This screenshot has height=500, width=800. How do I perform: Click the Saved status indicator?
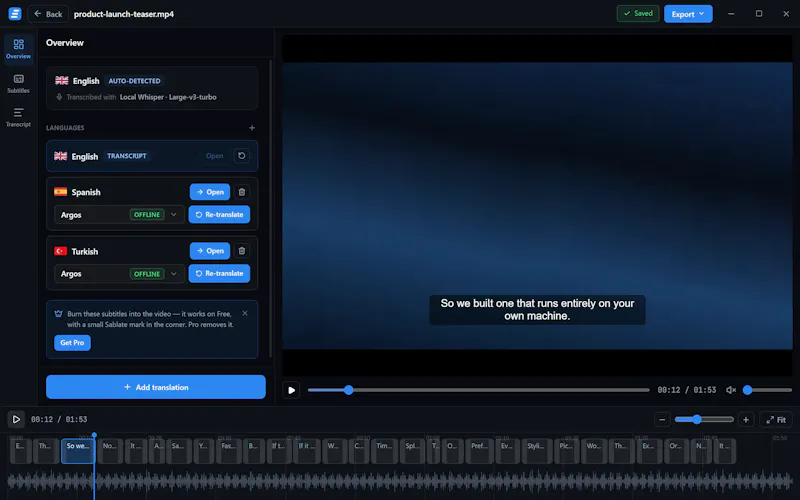(638, 14)
